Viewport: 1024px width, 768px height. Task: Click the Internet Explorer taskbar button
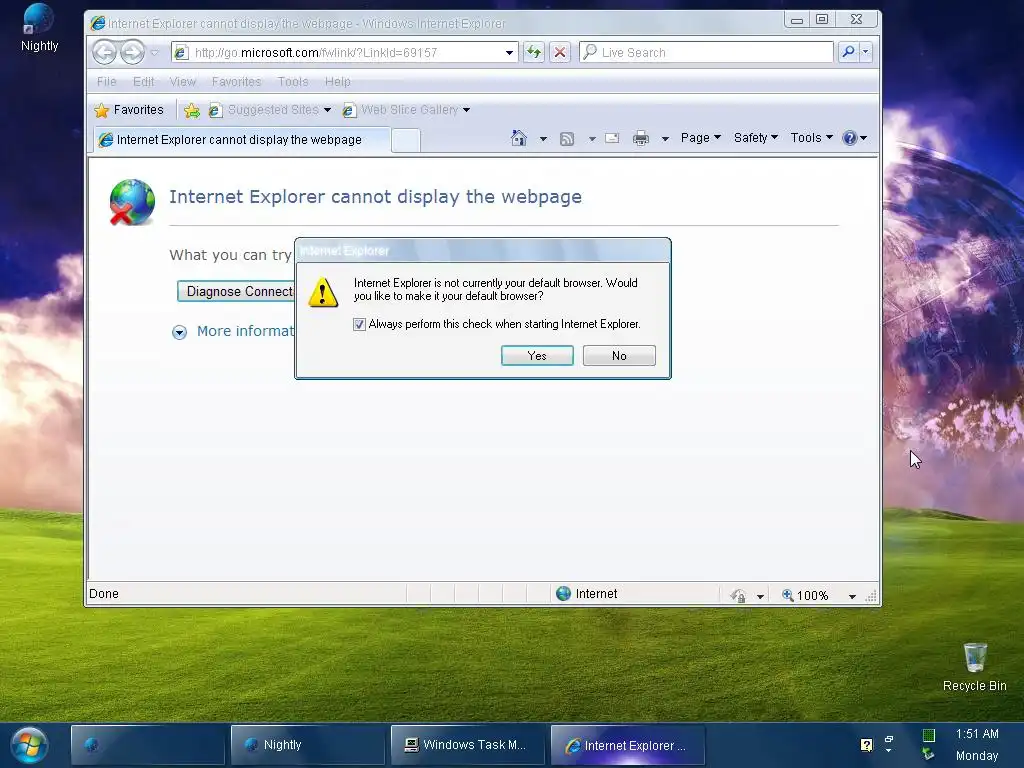(628, 745)
